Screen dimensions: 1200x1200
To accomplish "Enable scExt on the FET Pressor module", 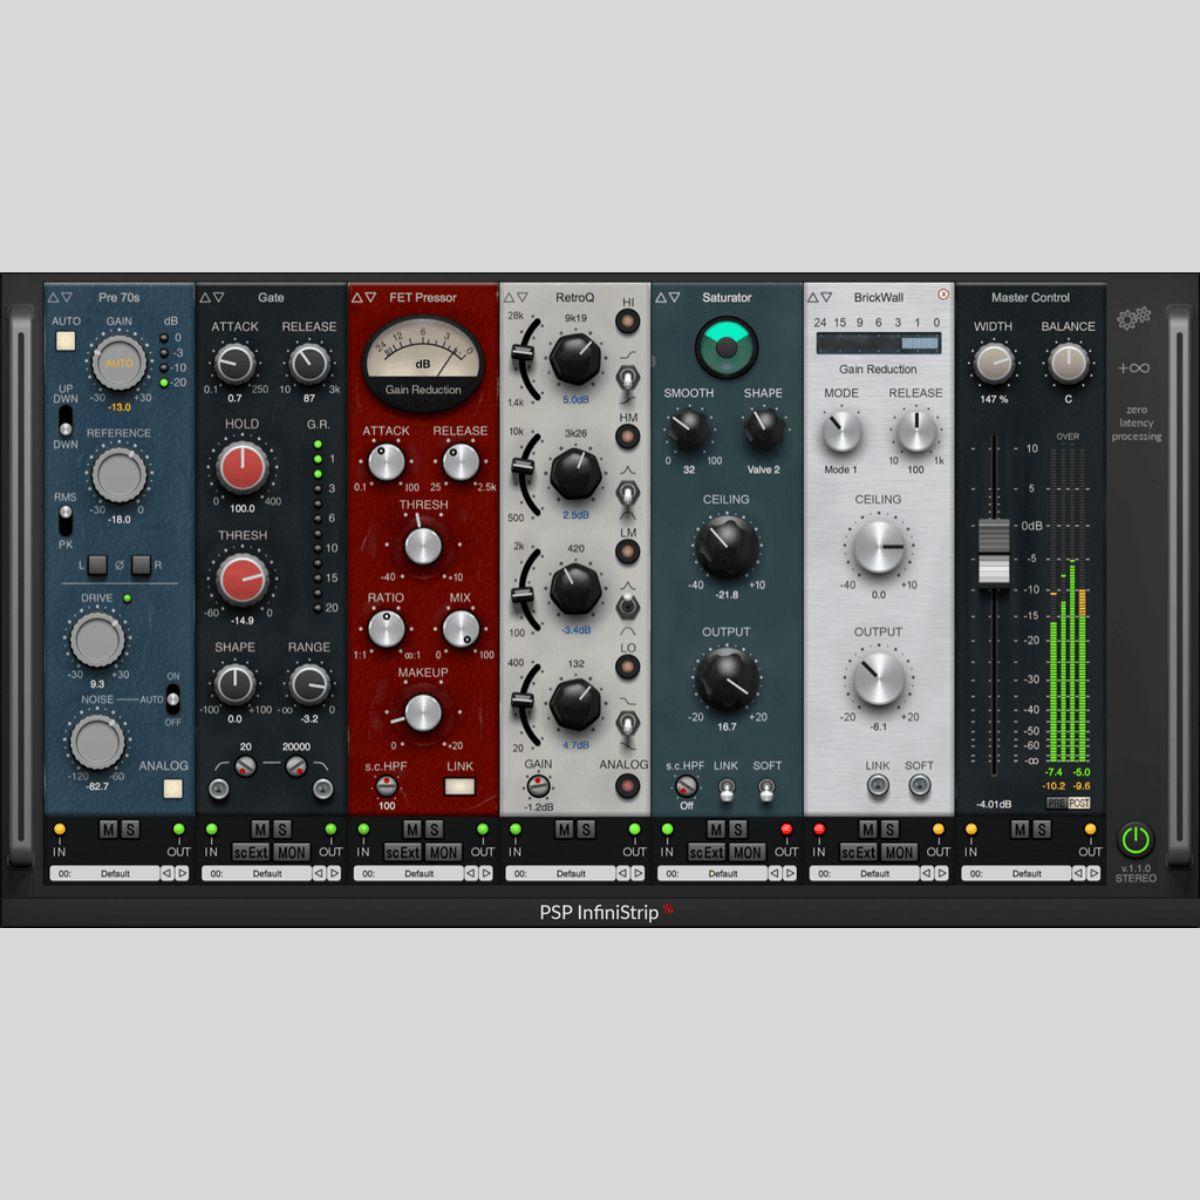I will (403, 852).
